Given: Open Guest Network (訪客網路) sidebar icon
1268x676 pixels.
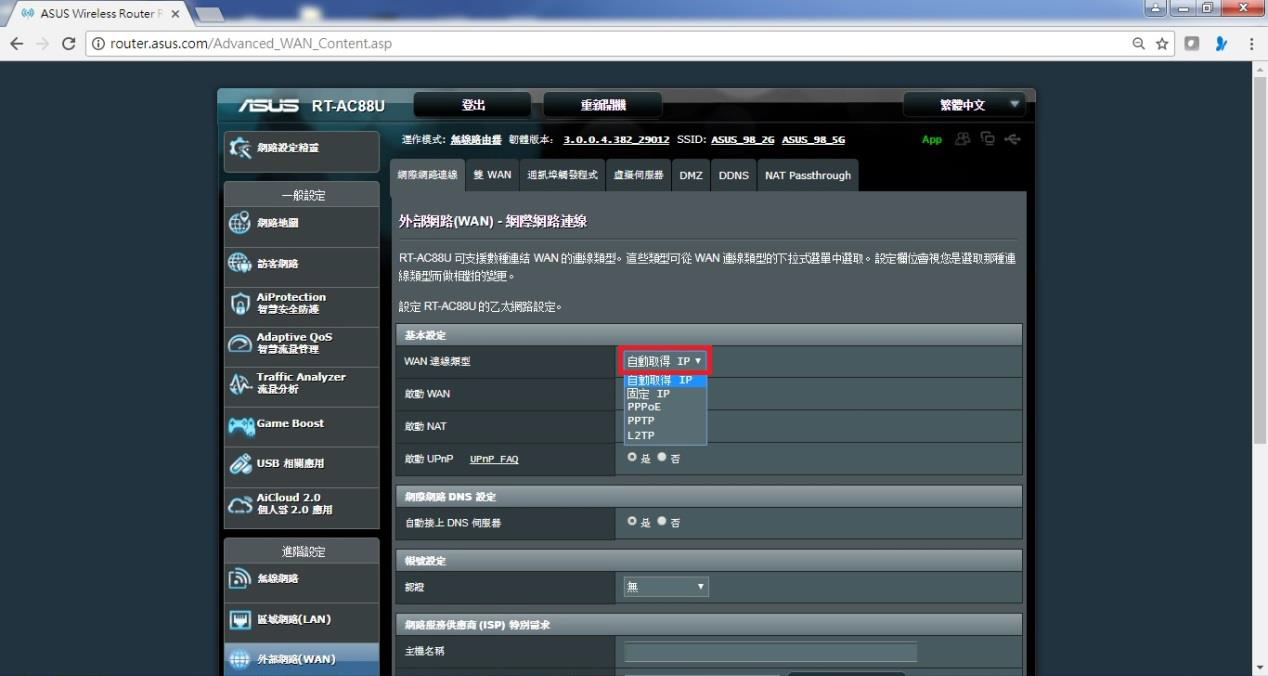Looking at the screenshot, I should [240, 263].
